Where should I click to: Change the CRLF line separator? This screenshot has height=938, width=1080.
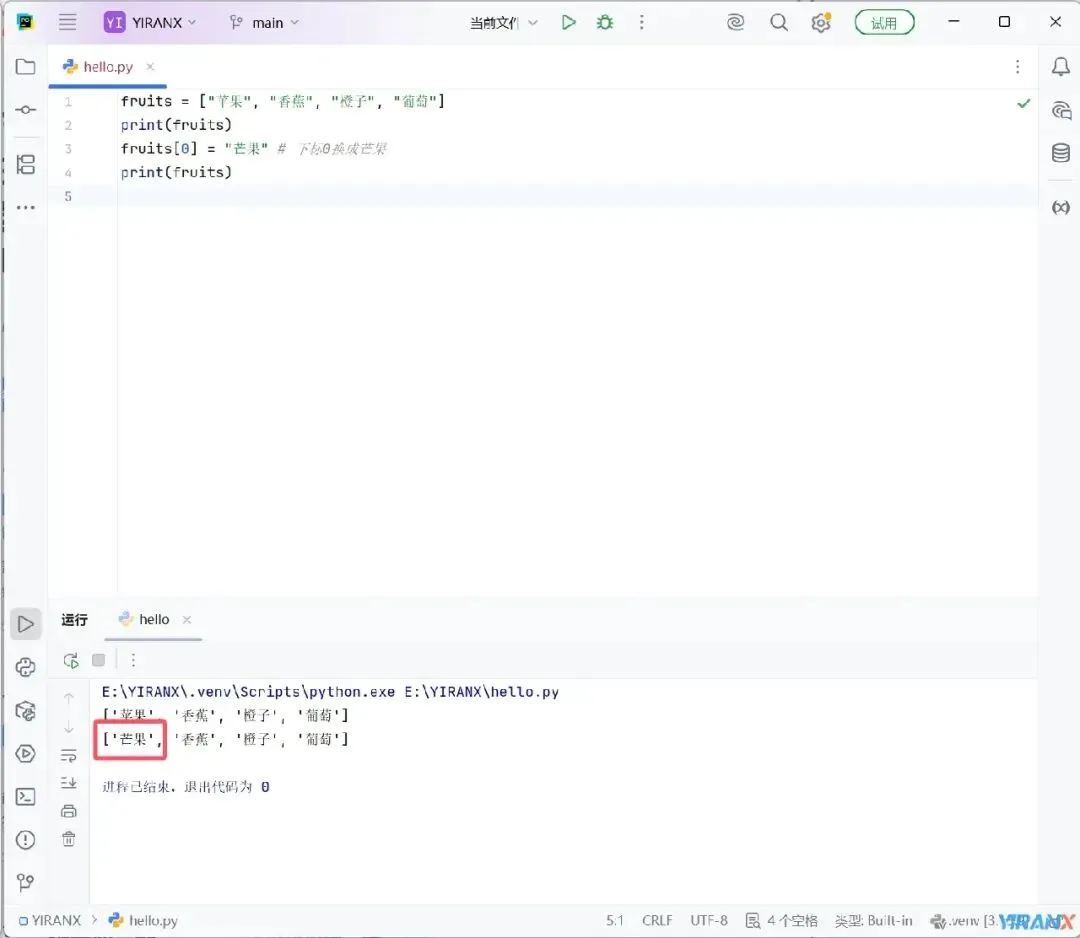tap(657, 921)
